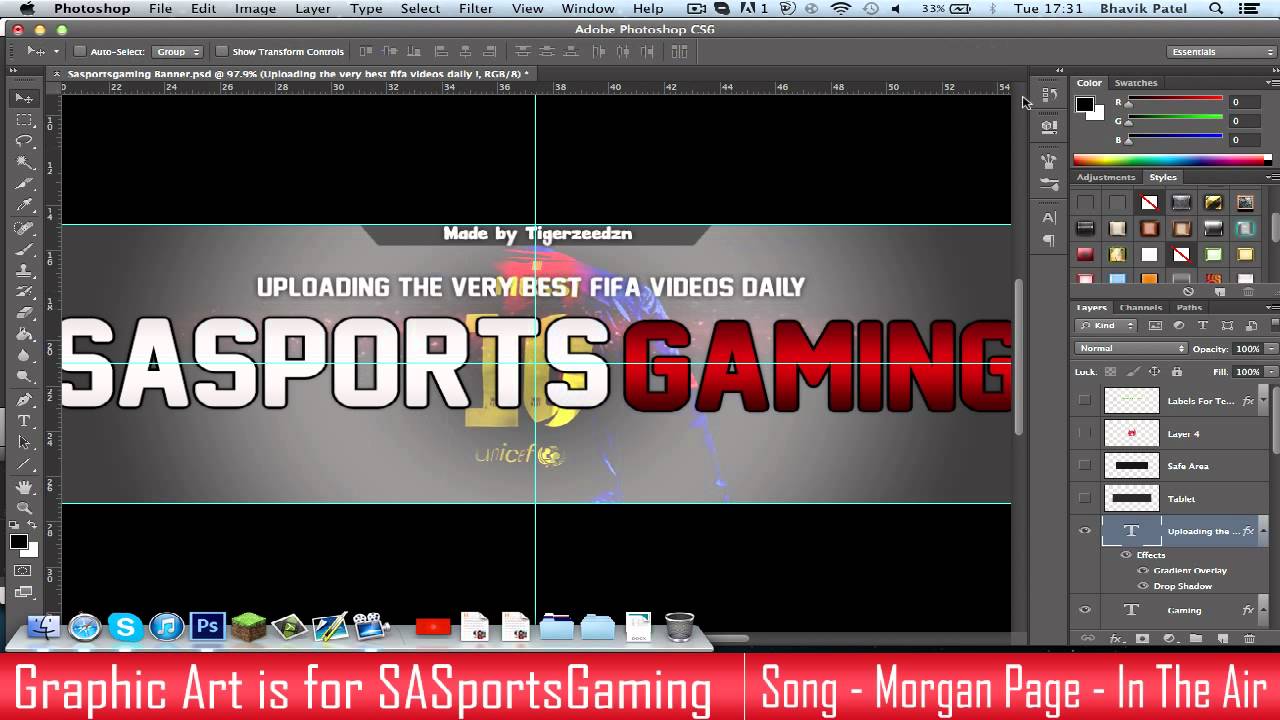The image size is (1280, 720).
Task: Click the lock position icon
Action: 1152,372
